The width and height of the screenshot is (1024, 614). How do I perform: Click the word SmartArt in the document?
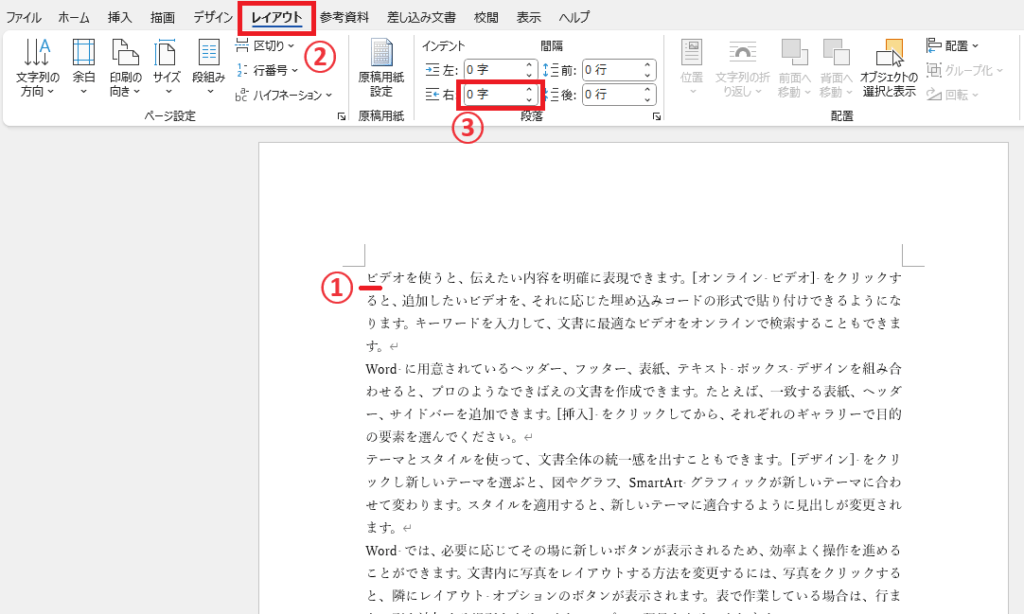tap(656, 483)
